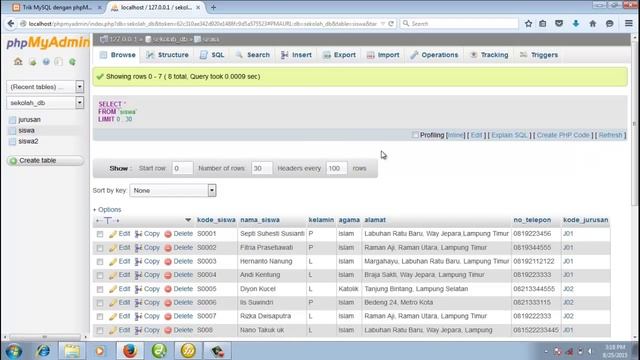This screenshot has height=360, width=640.
Task: Click the Firefox taskbar icon
Action: click(x=130, y=351)
